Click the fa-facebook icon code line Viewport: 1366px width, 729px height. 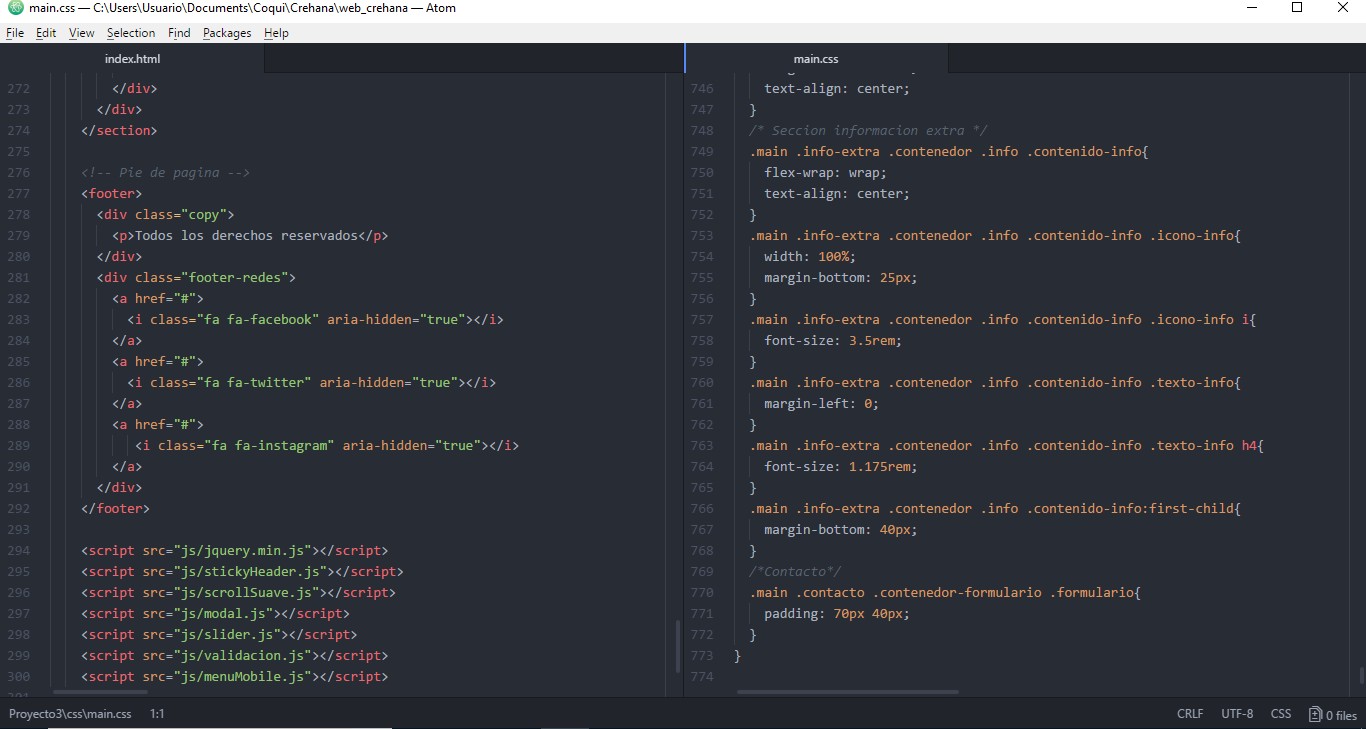click(x=315, y=319)
